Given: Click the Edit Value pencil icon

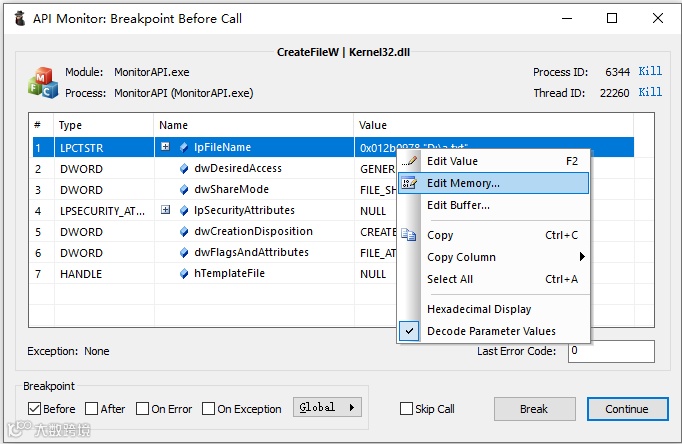Looking at the screenshot, I should pyautogui.click(x=409, y=161).
